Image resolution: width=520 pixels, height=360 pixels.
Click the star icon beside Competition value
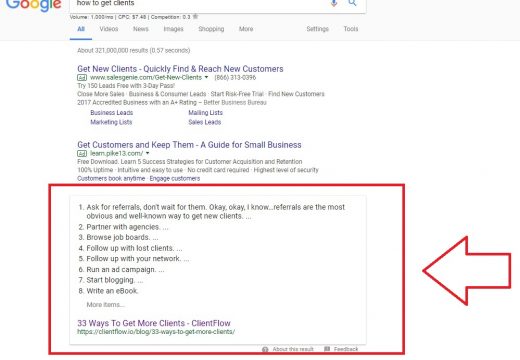[196, 16]
